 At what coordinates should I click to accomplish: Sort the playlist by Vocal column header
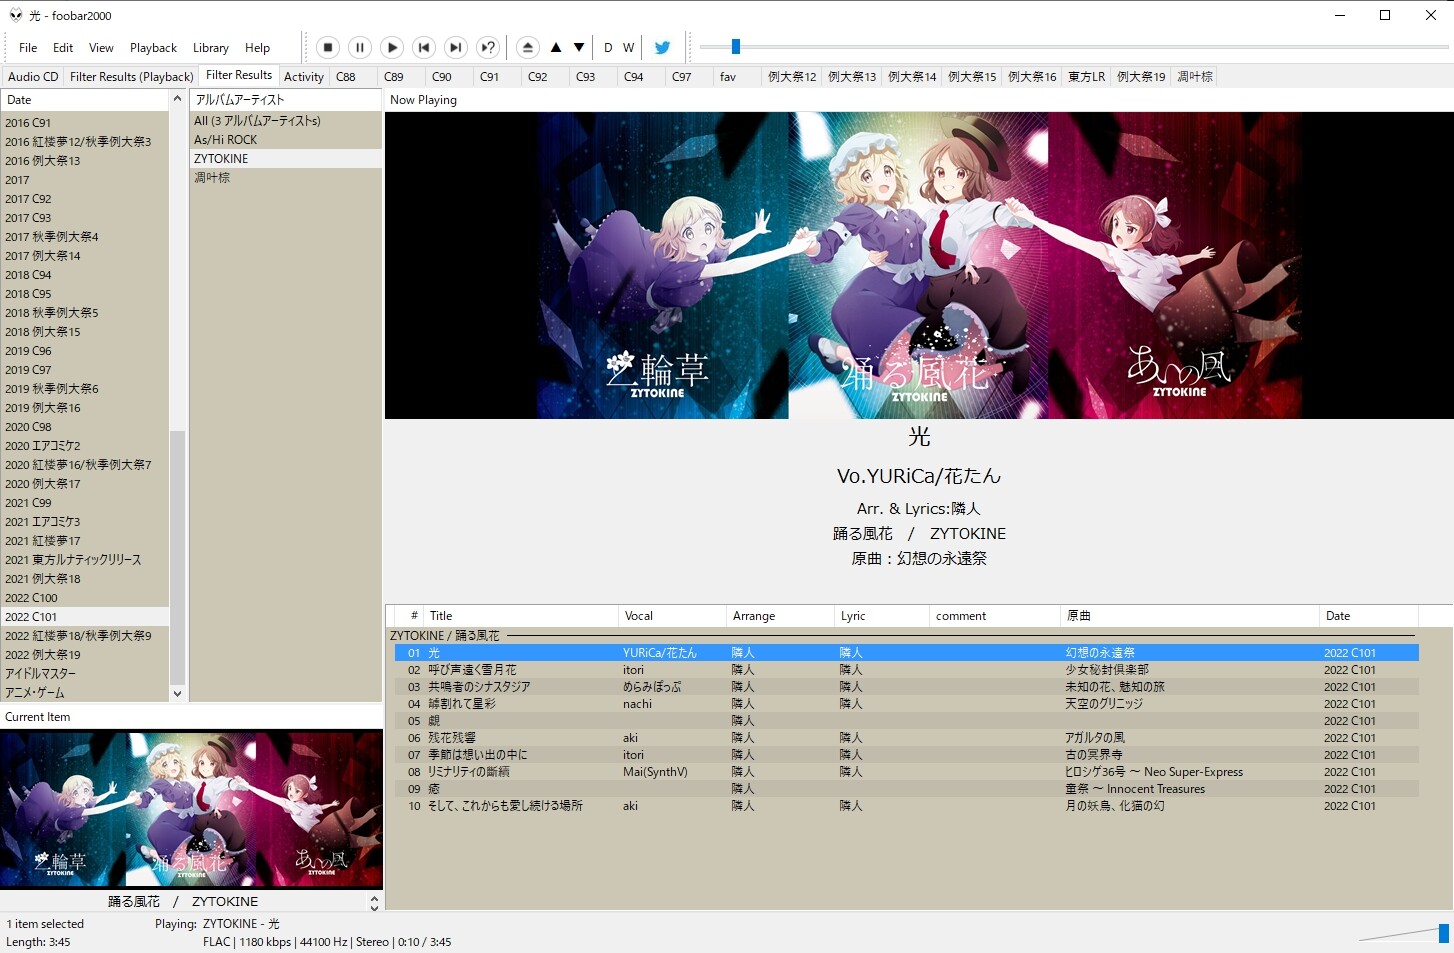click(x=639, y=616)
